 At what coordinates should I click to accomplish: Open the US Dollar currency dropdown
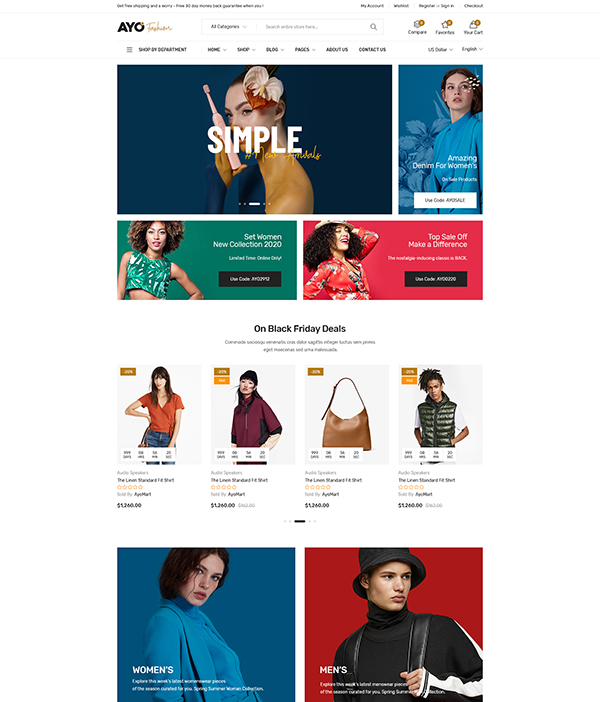pyautogui.click(x=440, y=50)
